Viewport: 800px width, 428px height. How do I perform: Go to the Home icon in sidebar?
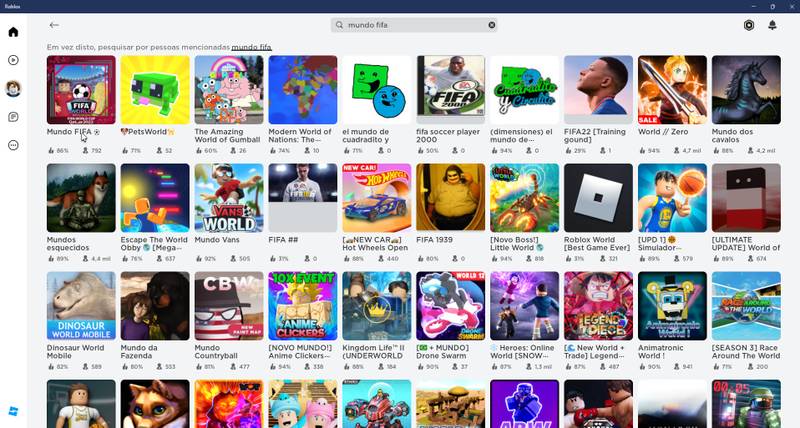point(13,32)
